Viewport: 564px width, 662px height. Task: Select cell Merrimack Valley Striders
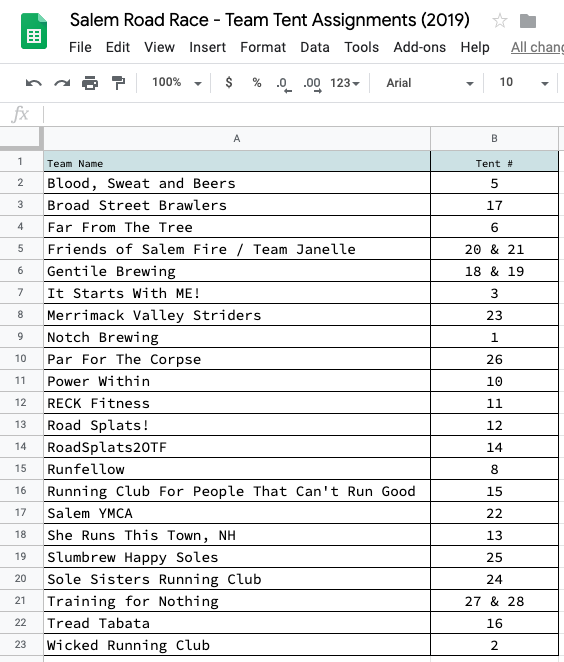tap(237, 315)
